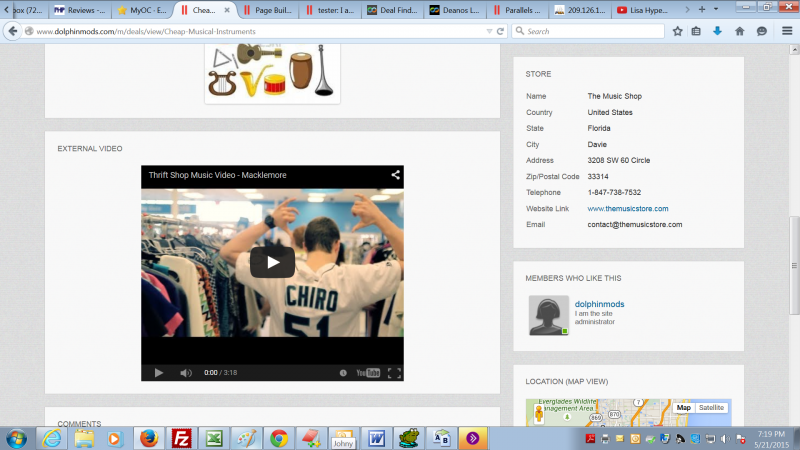This screenshot has height=450, width=800.
Task: Share the video using the share icon
Action: pos(395,175)
